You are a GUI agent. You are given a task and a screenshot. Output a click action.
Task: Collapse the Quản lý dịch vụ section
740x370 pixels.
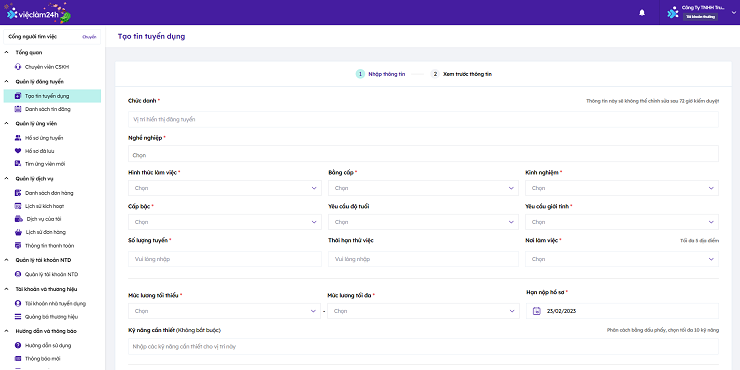(x=7, y=178)
